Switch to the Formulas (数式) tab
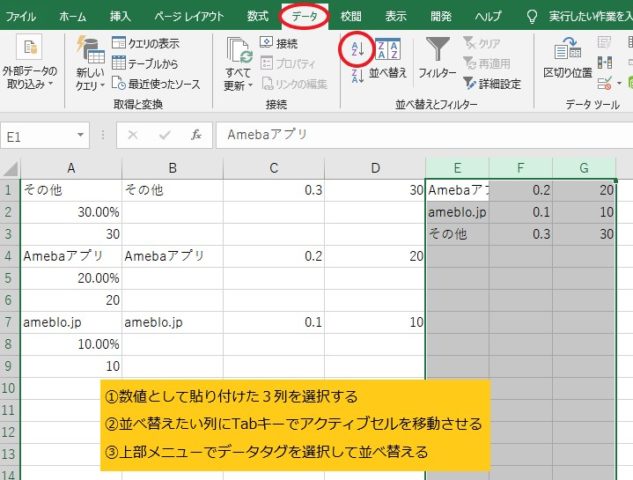The height and width of the screenshot is (480, 633). coord(258,16)
